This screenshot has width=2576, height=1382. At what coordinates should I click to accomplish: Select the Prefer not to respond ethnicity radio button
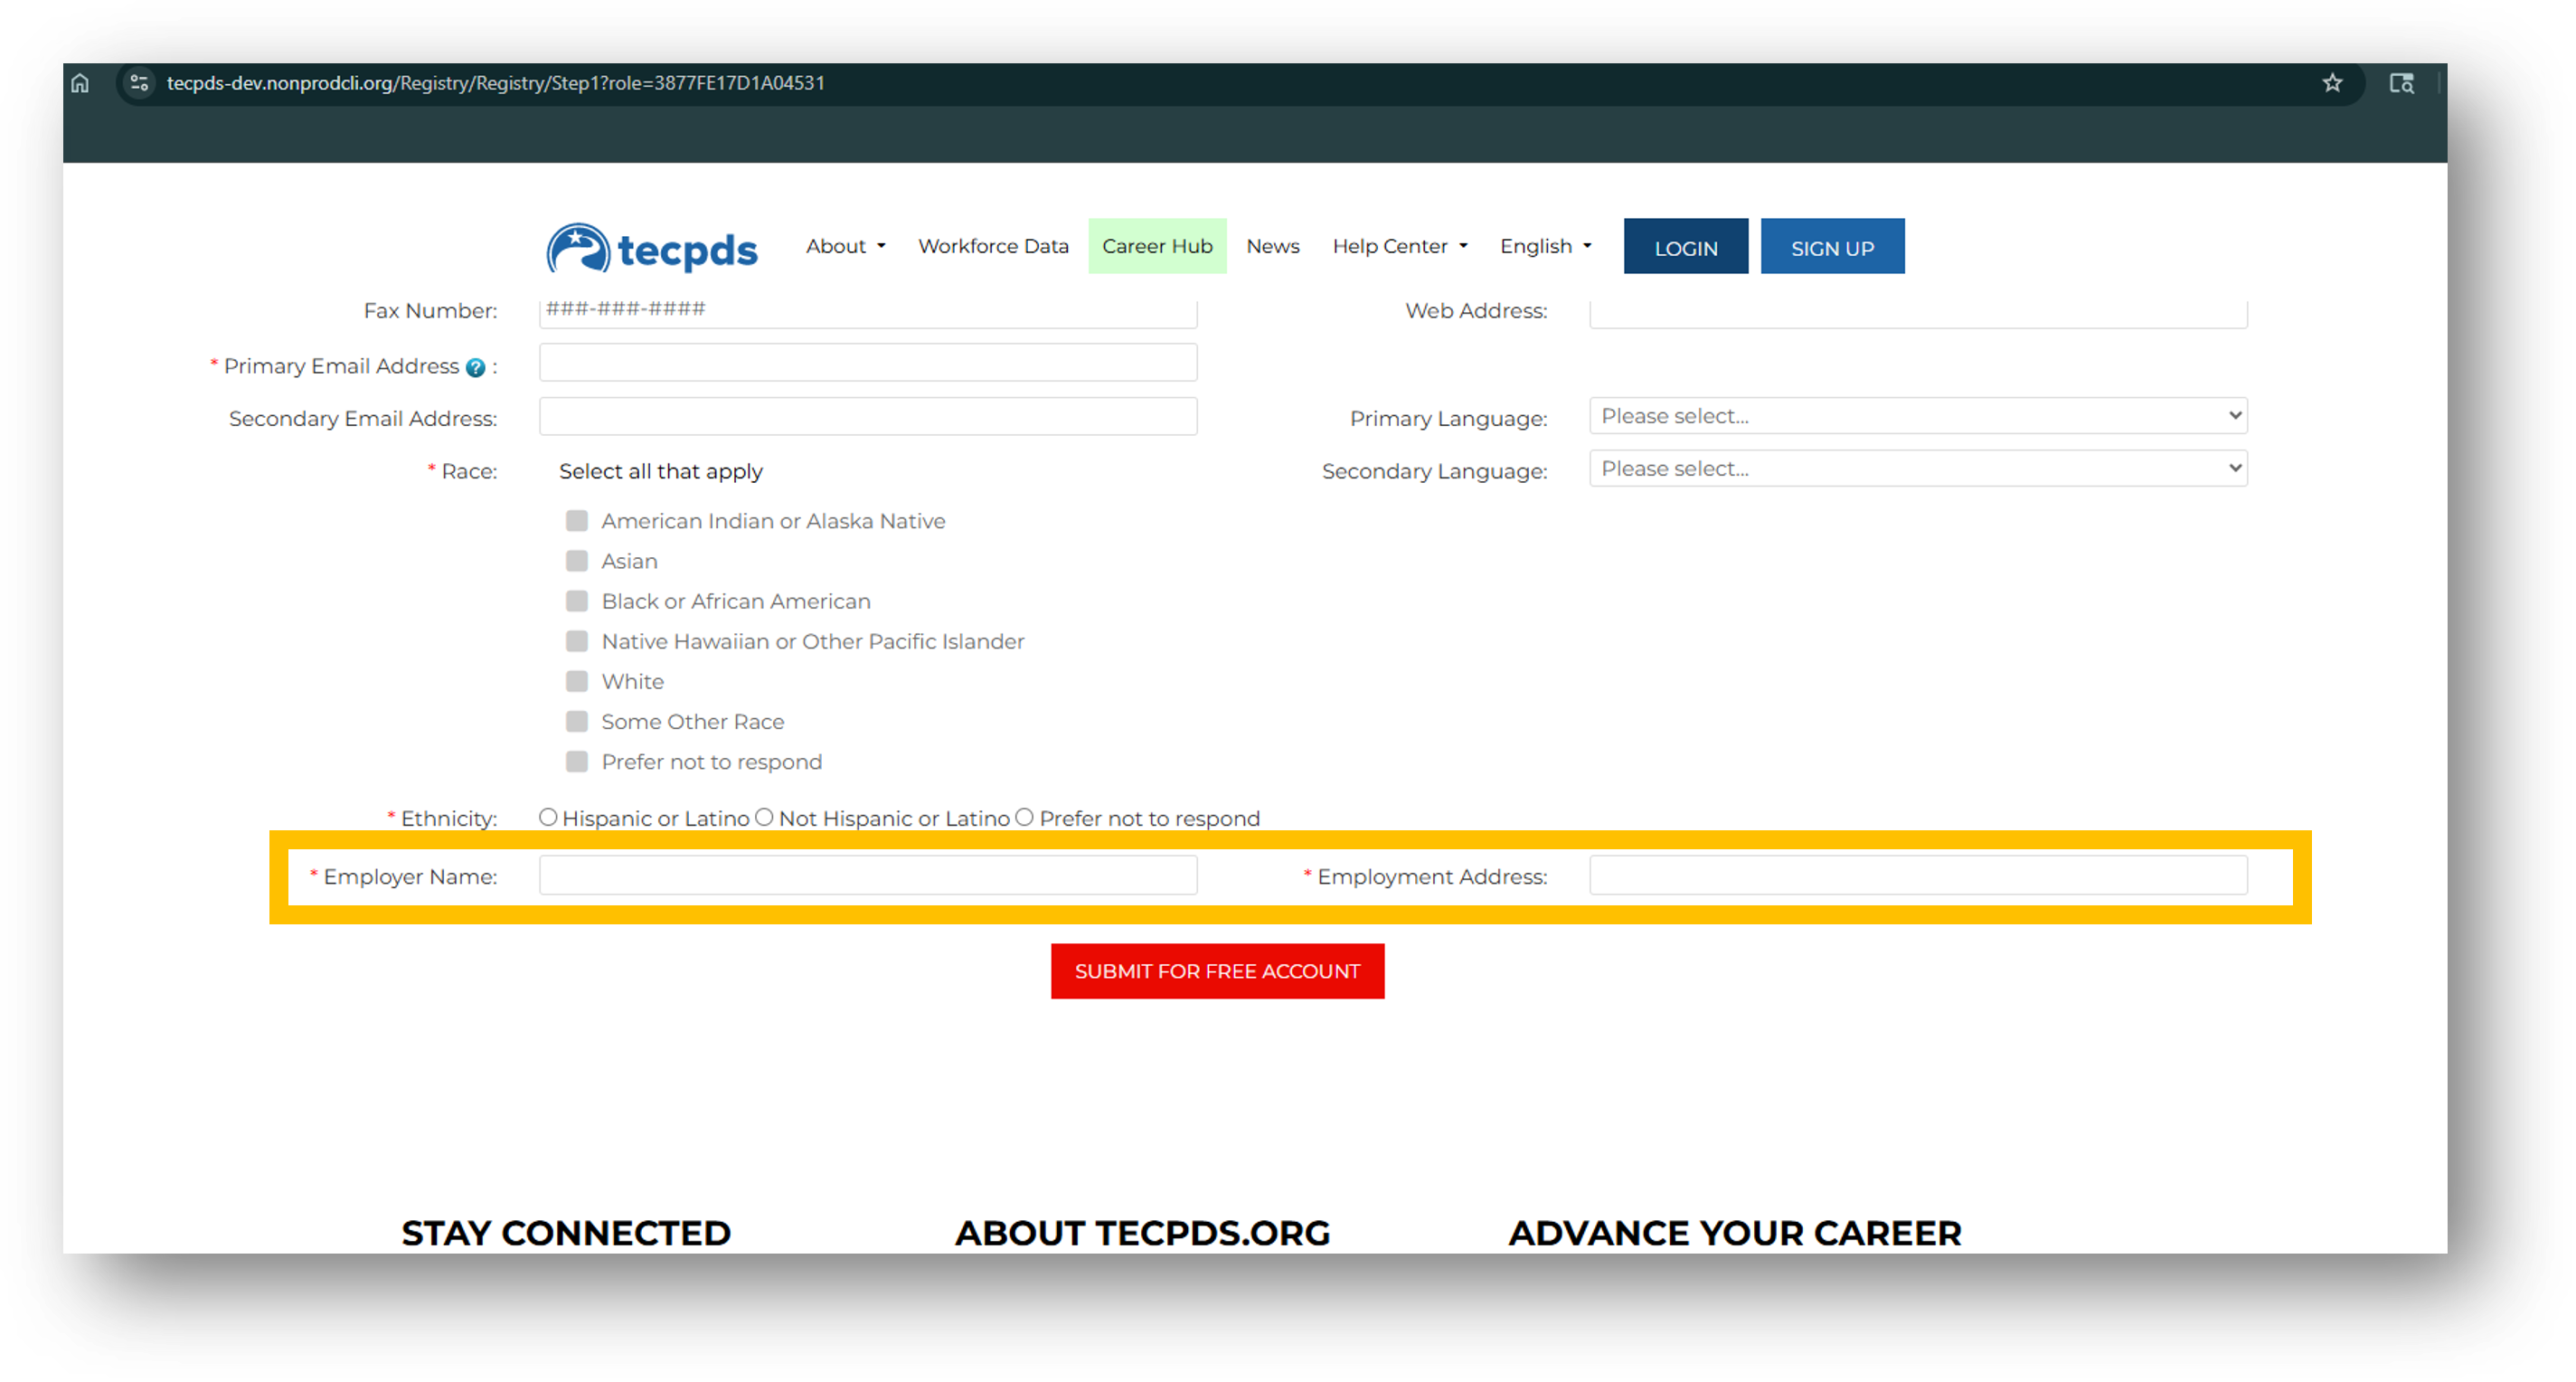(x=1025, y=817)
